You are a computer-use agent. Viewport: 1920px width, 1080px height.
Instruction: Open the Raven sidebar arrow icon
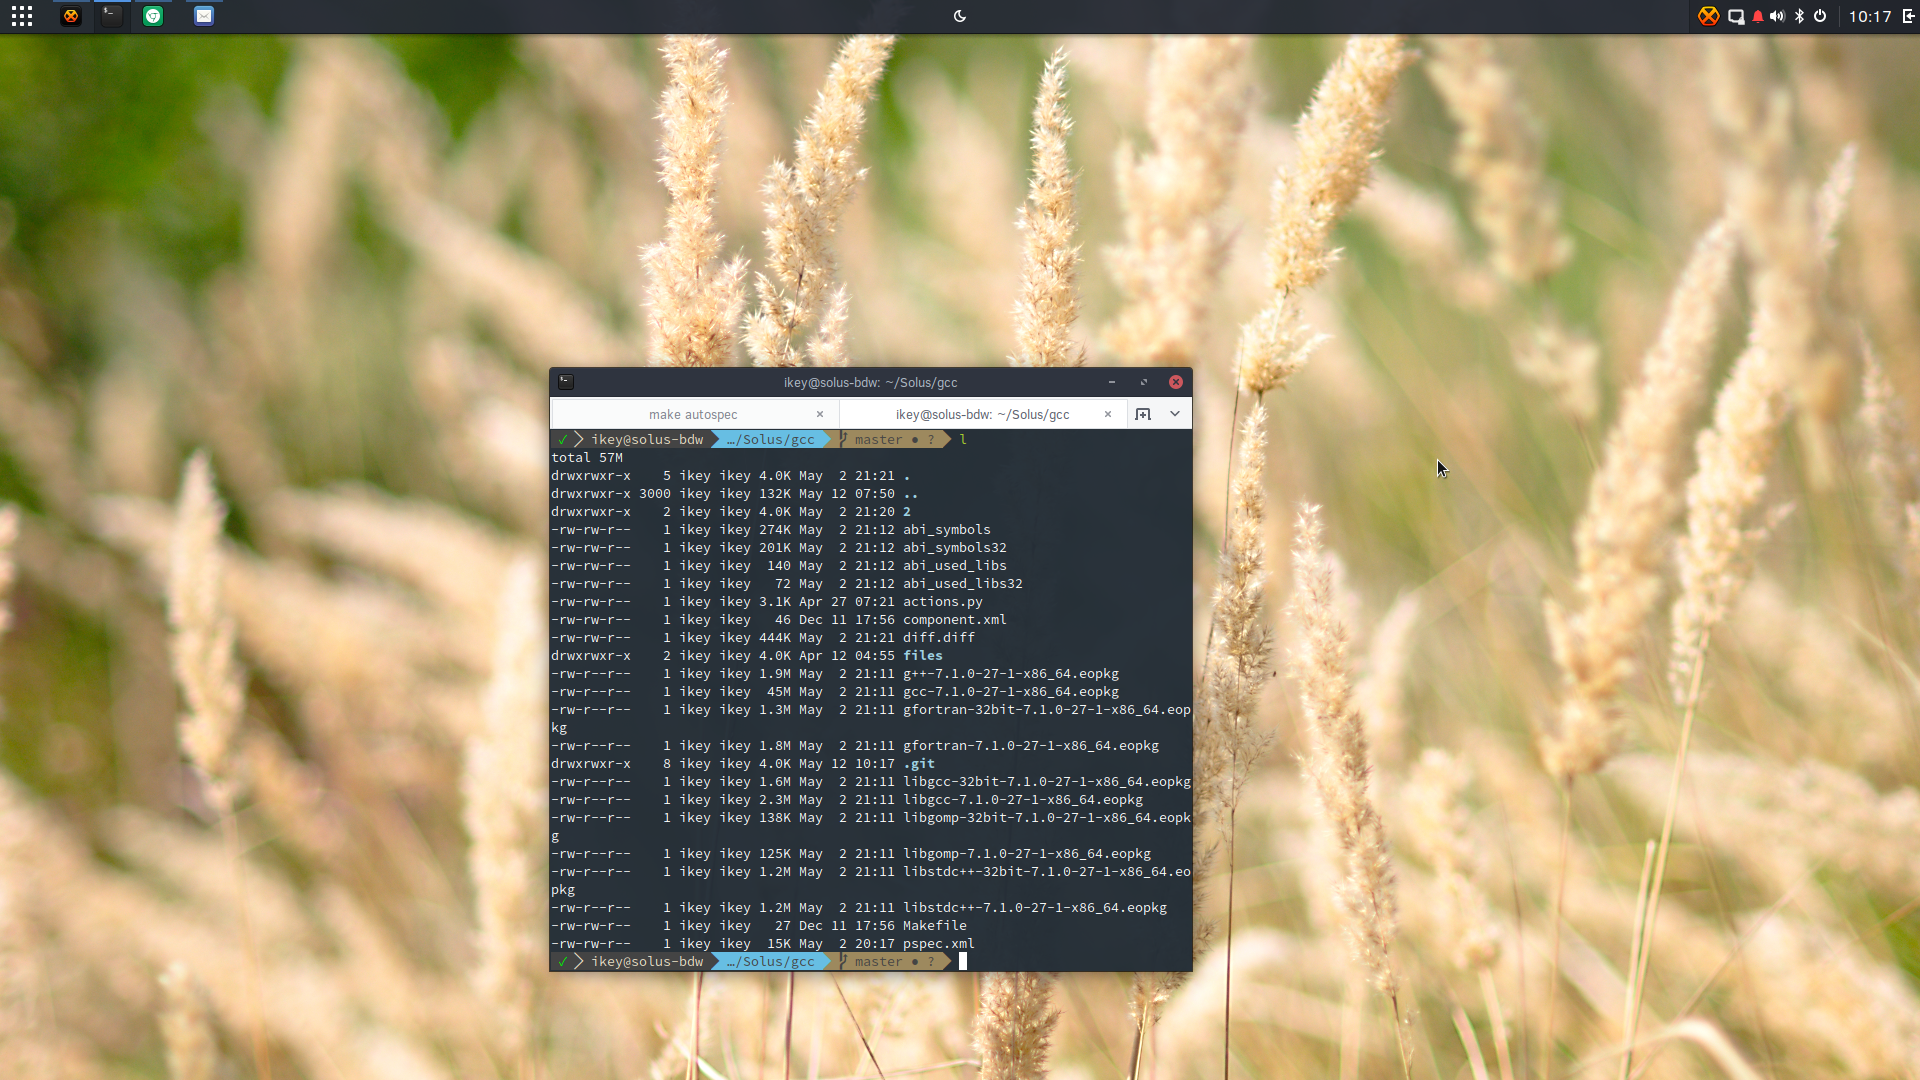[x=1908, y=16]
